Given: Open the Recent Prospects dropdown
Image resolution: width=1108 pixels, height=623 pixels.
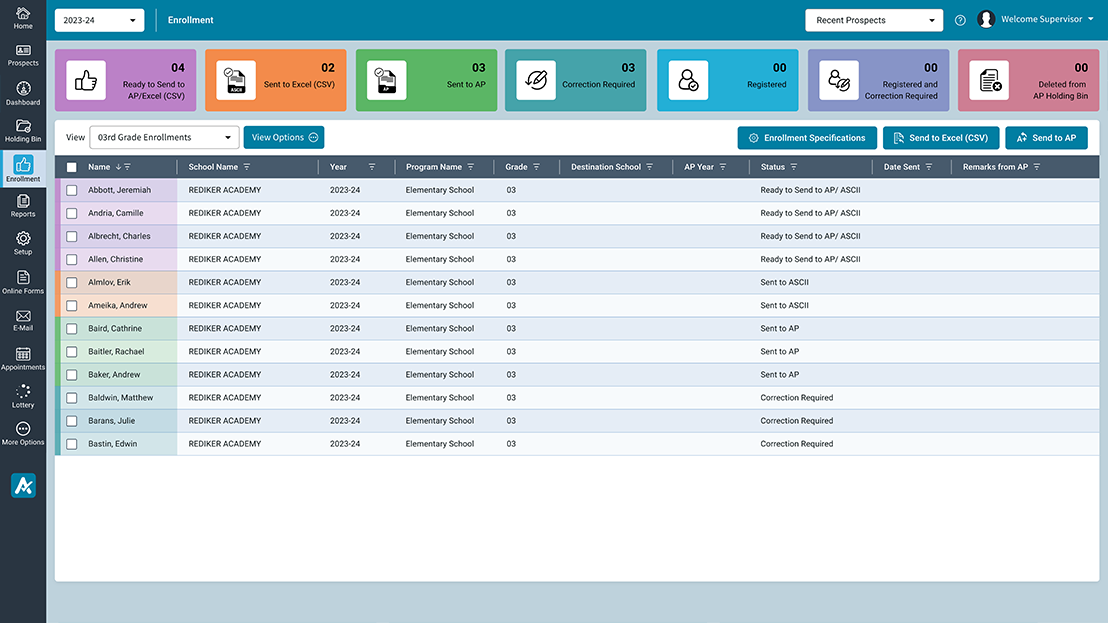Looking at the screenshot, I should (x=873, y=19).
